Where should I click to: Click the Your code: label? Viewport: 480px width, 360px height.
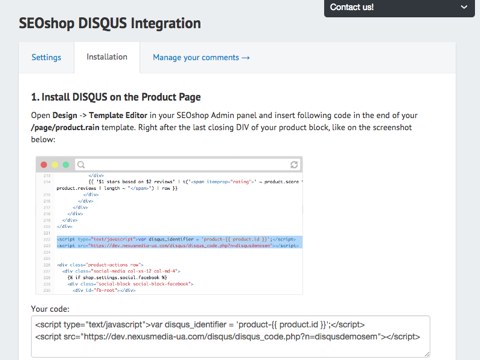pos(50,309)
